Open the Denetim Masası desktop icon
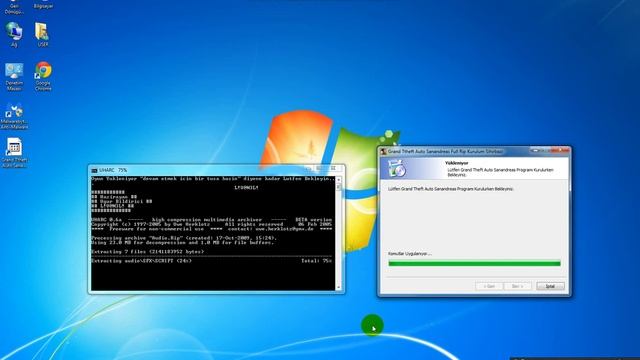The image size is (640, 360). [x=14, y=76]
